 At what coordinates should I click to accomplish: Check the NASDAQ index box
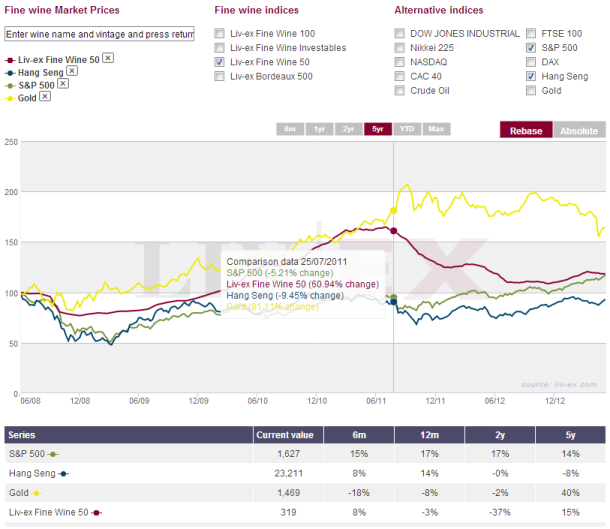pos(401,61)
